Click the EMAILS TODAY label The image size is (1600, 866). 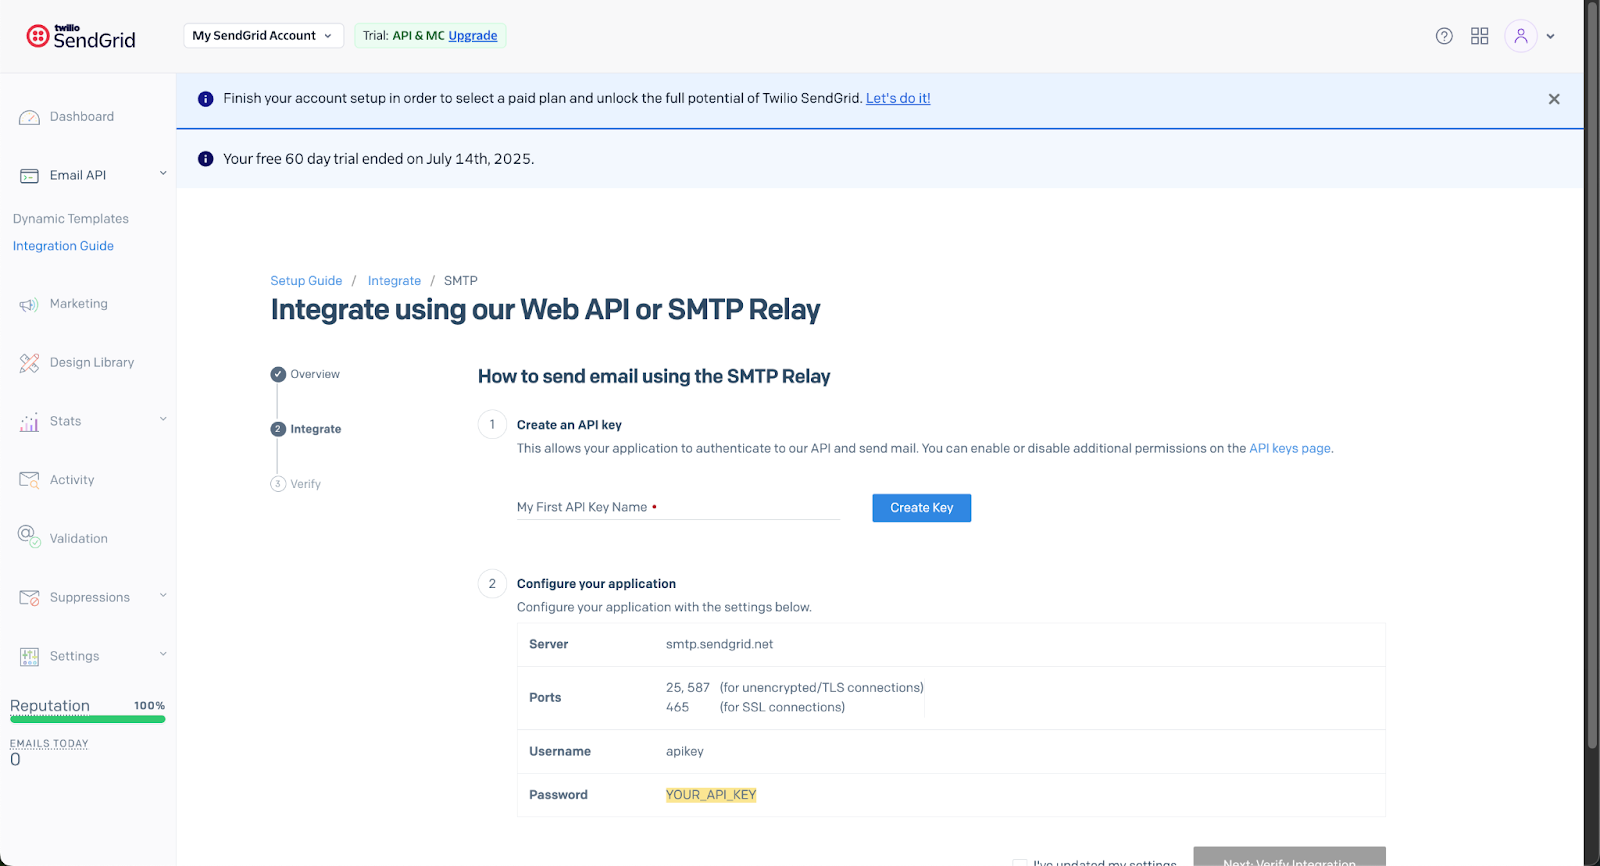pyautogui.click(x=49, y=744)
